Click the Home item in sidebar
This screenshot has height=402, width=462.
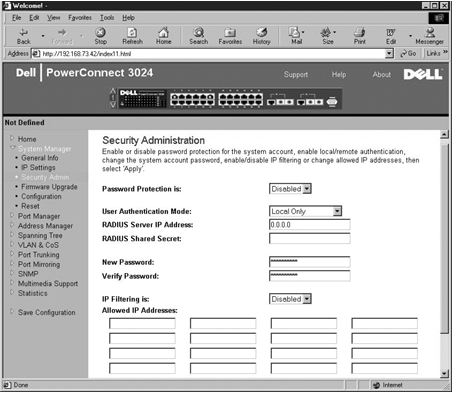pos(27,139)
